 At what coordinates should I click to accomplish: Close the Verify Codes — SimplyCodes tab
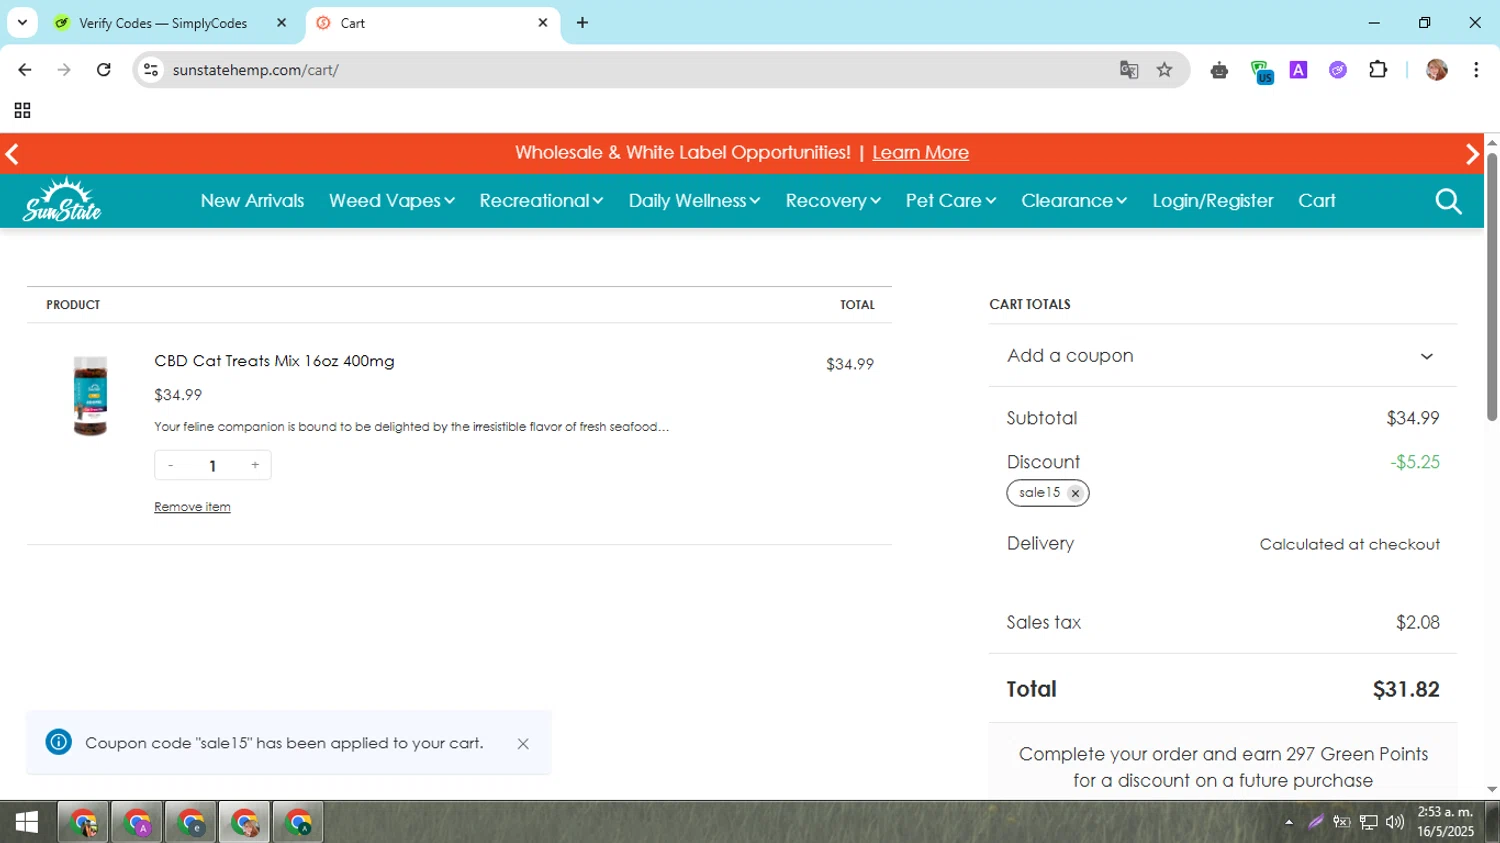coord(281,23)
